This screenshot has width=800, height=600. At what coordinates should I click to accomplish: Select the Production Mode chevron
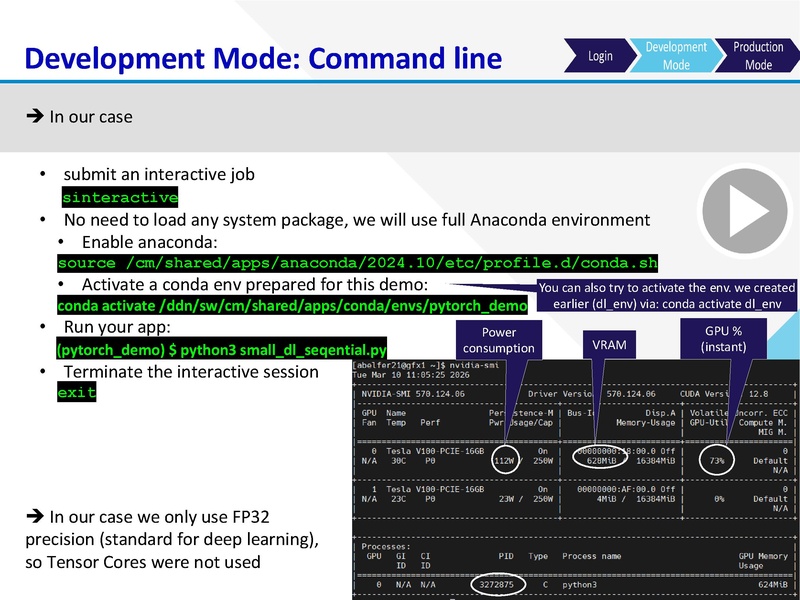click(x=763, y=54)
